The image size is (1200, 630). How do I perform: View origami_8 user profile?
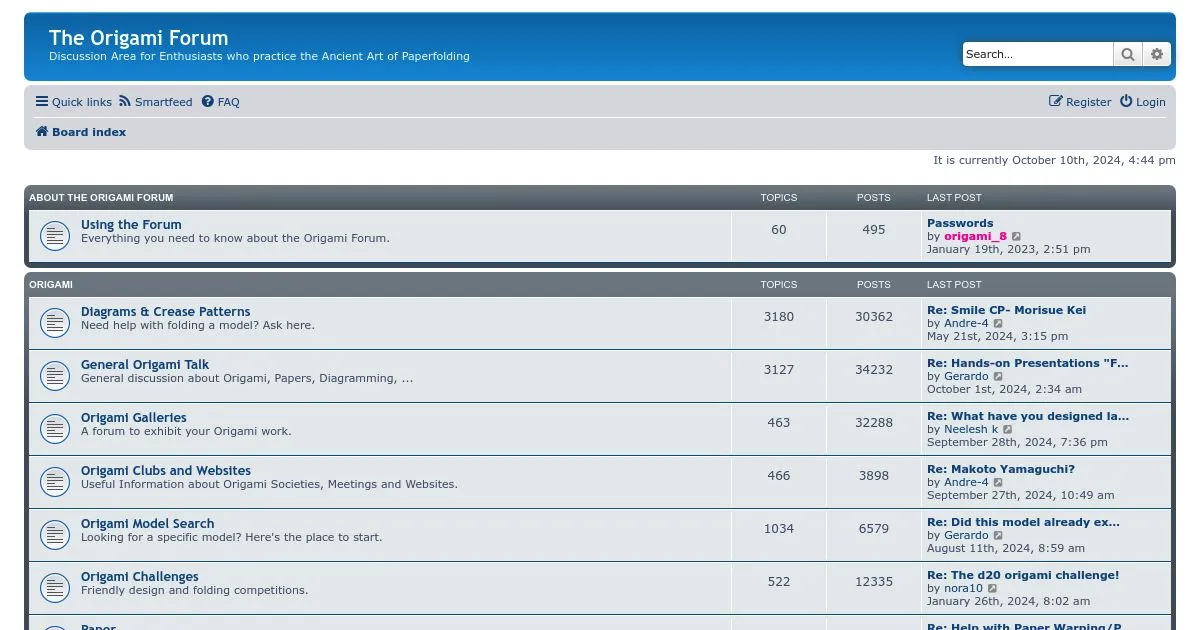point(975,237)
